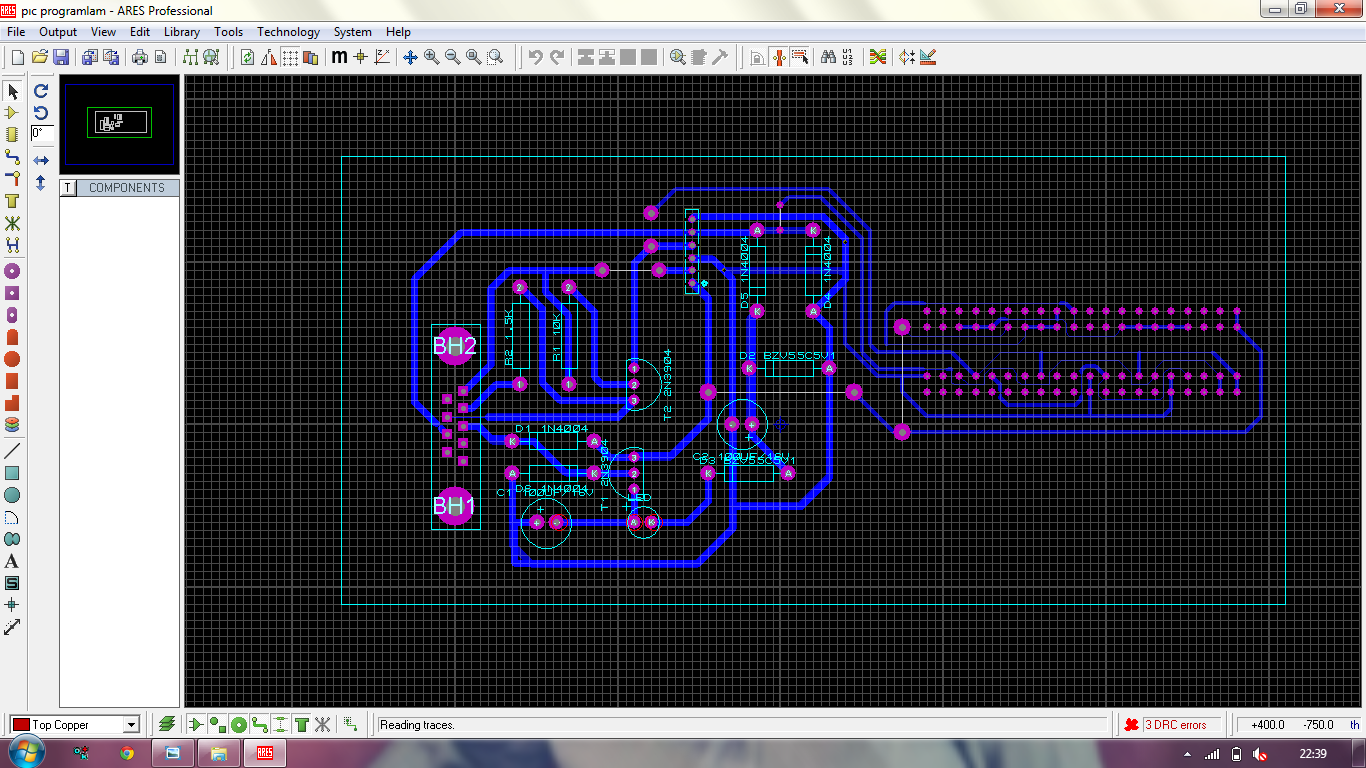Save the layout with the floppy icon
Screen dimensions: 1366x768
pos(61,57)
